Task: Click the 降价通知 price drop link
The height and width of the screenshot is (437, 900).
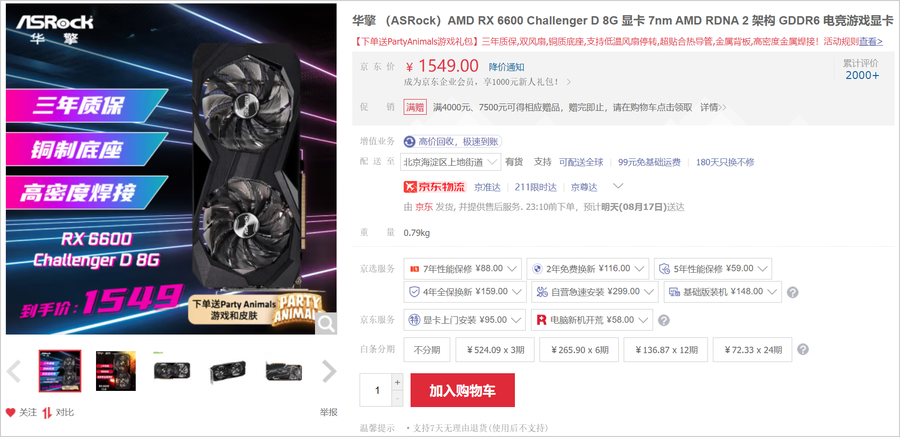Action: pos(506,67)
